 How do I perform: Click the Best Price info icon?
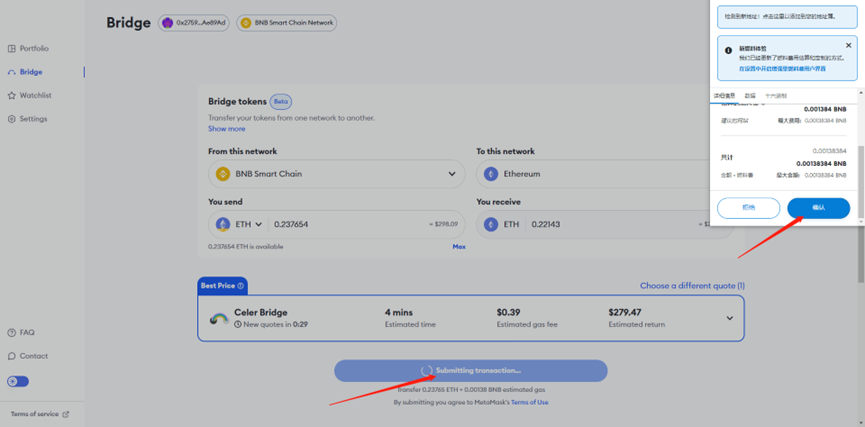(241, 286)
